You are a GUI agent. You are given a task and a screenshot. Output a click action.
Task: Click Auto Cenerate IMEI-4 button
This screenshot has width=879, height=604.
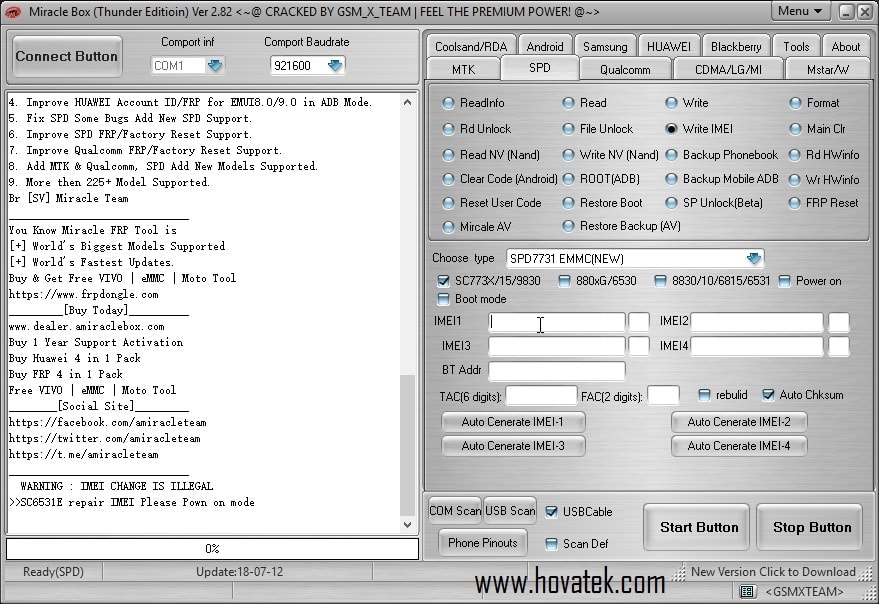pyautogui.click(x=739, y=446)
